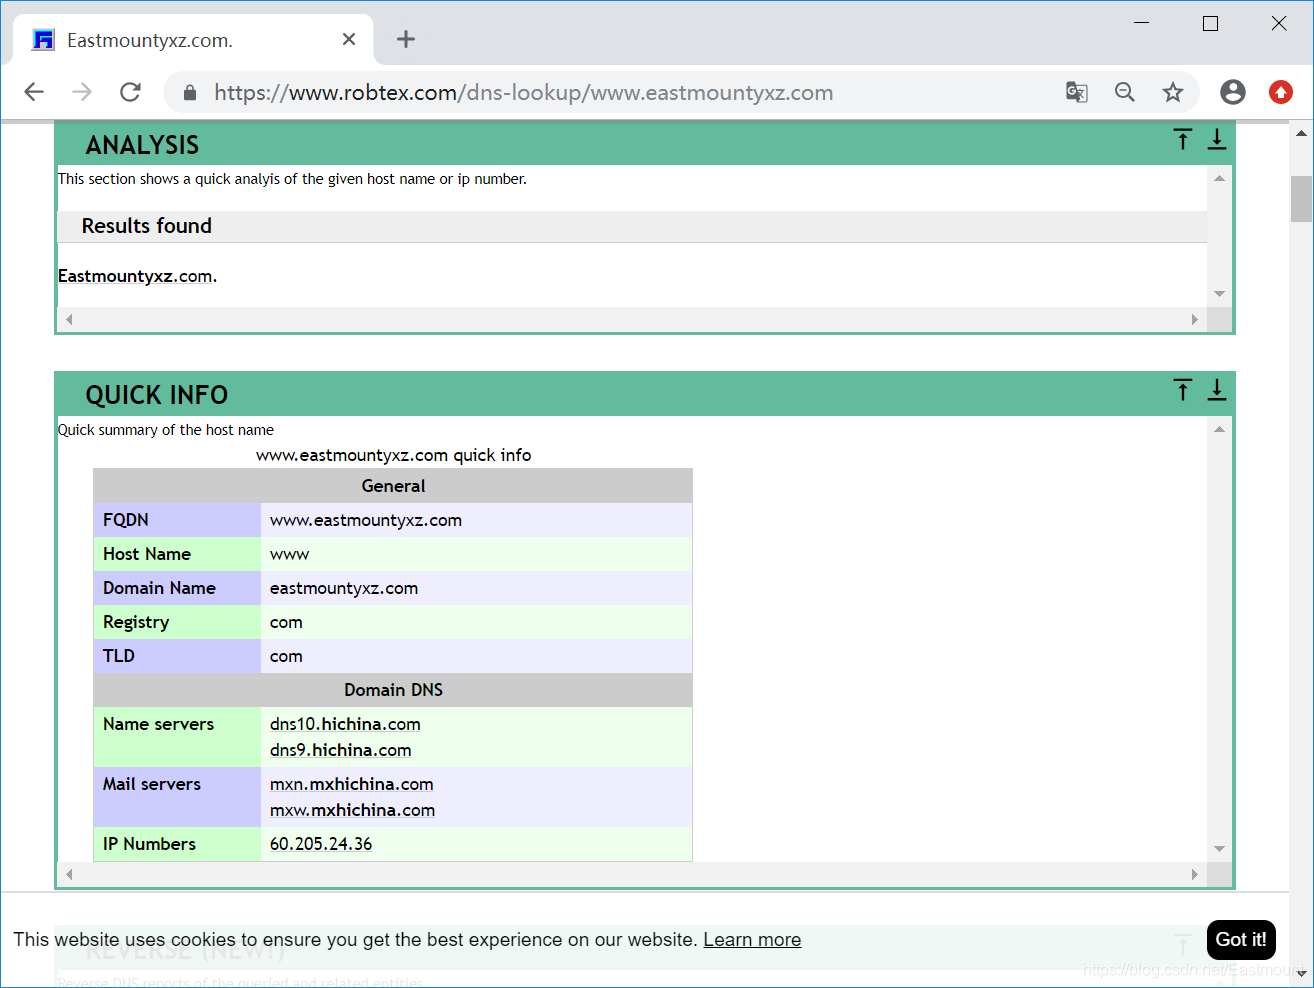Click the main page scroll-down arrow
This screenshot has height=988, width=1314.
point(1301,974)
